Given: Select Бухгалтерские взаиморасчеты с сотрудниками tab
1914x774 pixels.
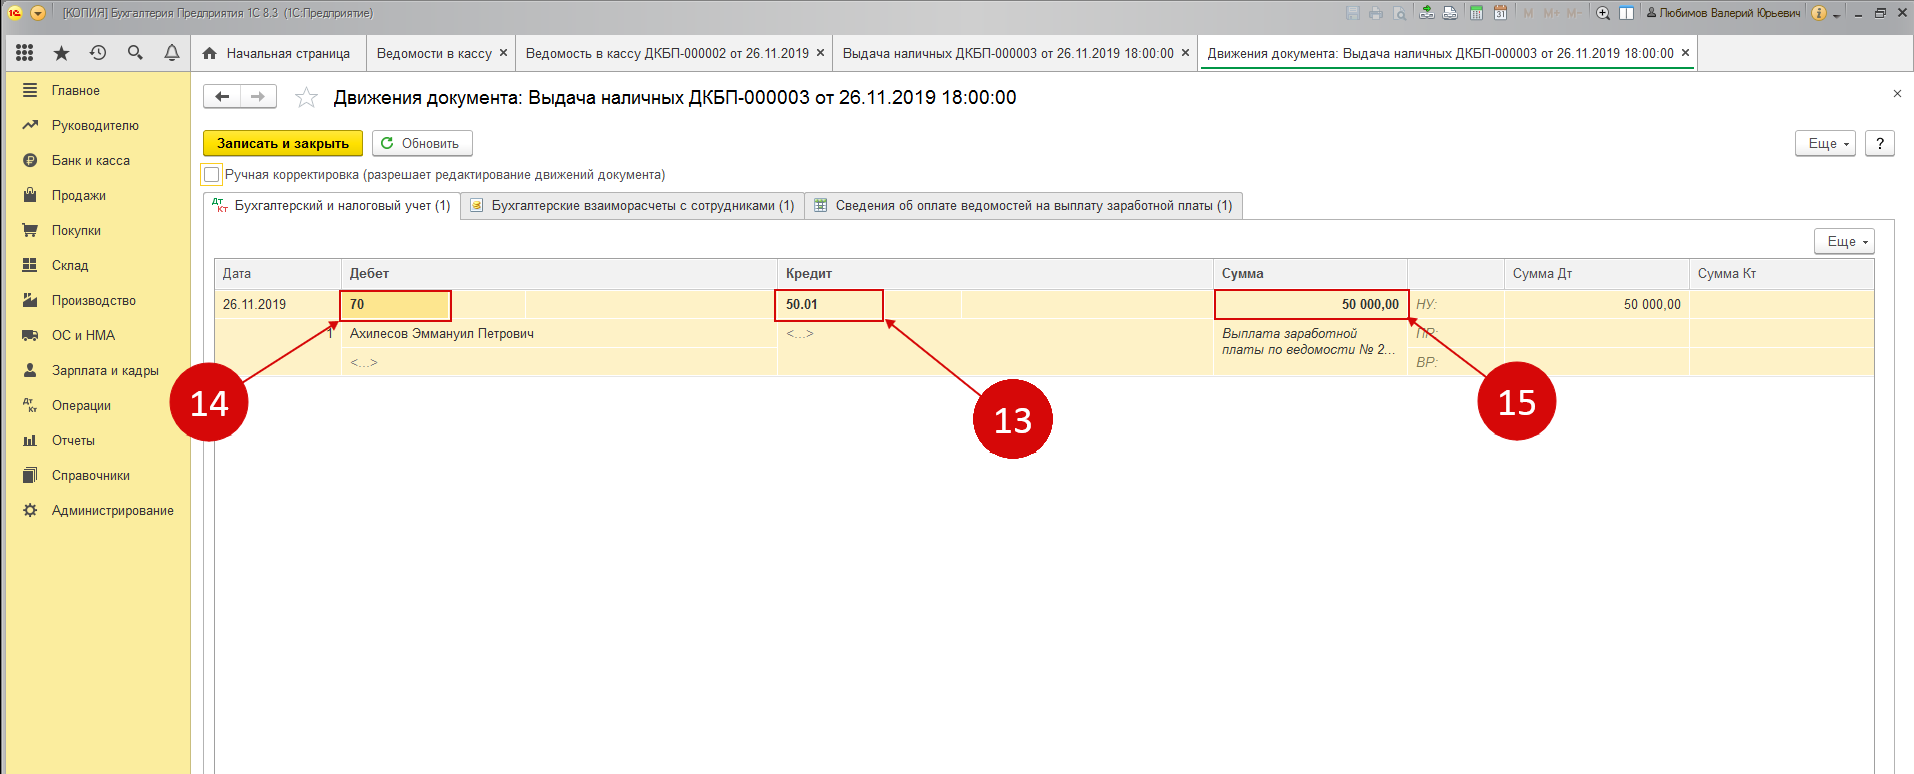Looking at the screenshot, I should pos(632,205).
